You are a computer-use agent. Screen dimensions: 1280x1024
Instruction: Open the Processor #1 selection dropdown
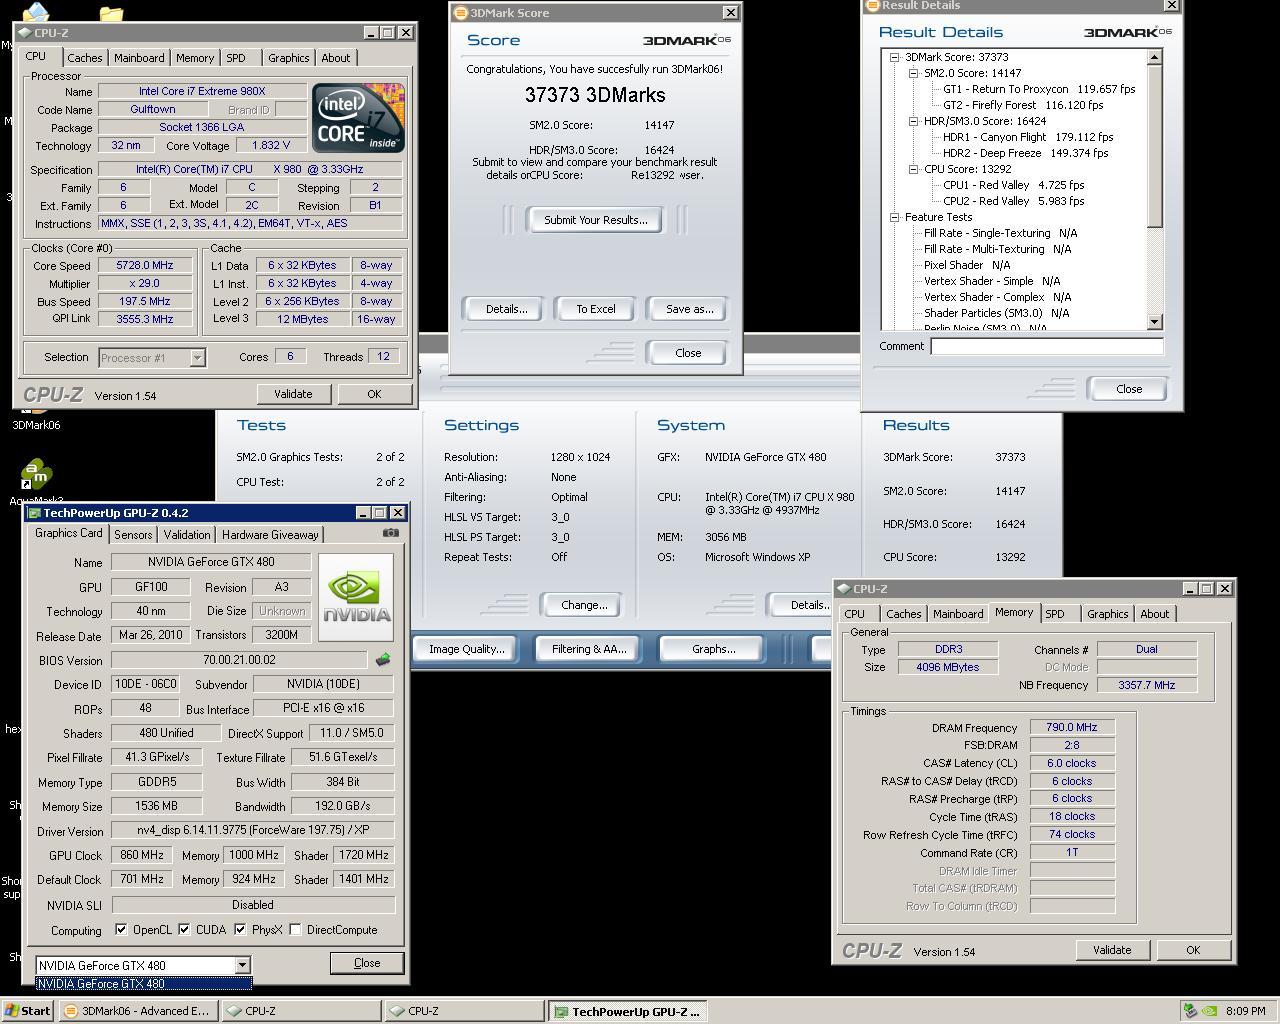pos(197,357)
